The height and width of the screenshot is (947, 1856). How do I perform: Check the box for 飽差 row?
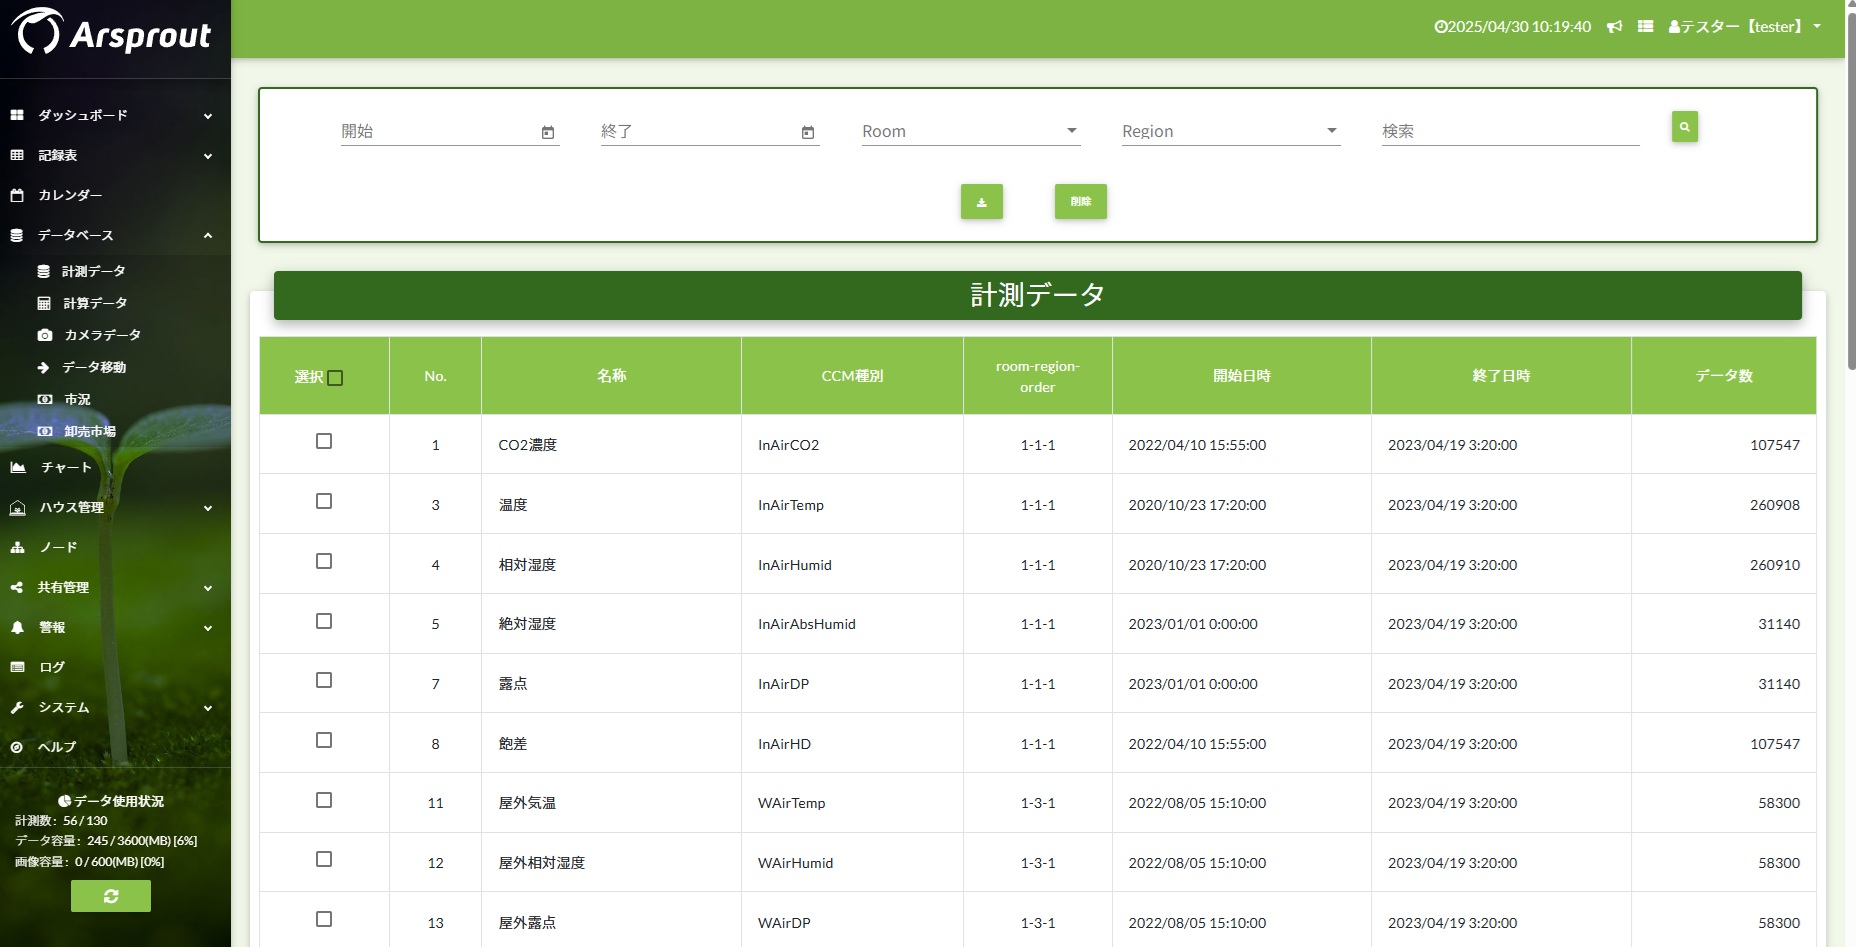(324, 740)
